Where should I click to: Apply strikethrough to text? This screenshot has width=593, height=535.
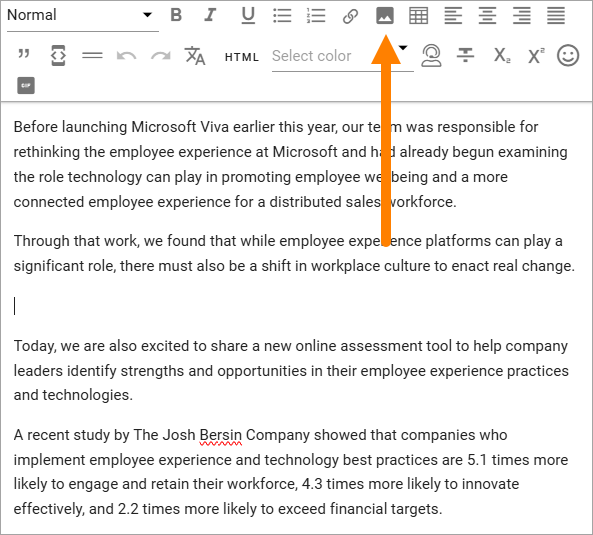465,55
